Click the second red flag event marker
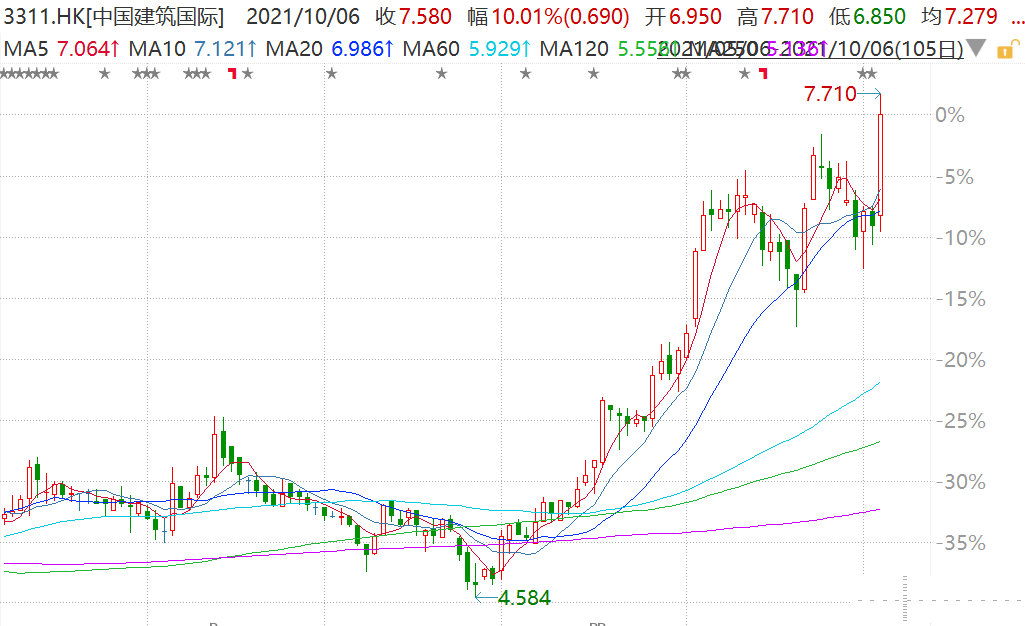The image size is (1025, 626). click(763, 74)
